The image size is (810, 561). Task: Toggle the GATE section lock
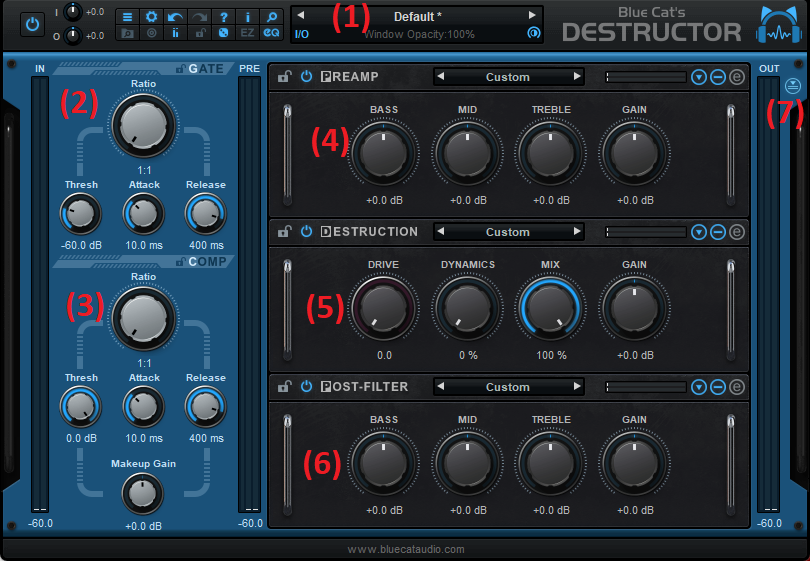[181, 69]
